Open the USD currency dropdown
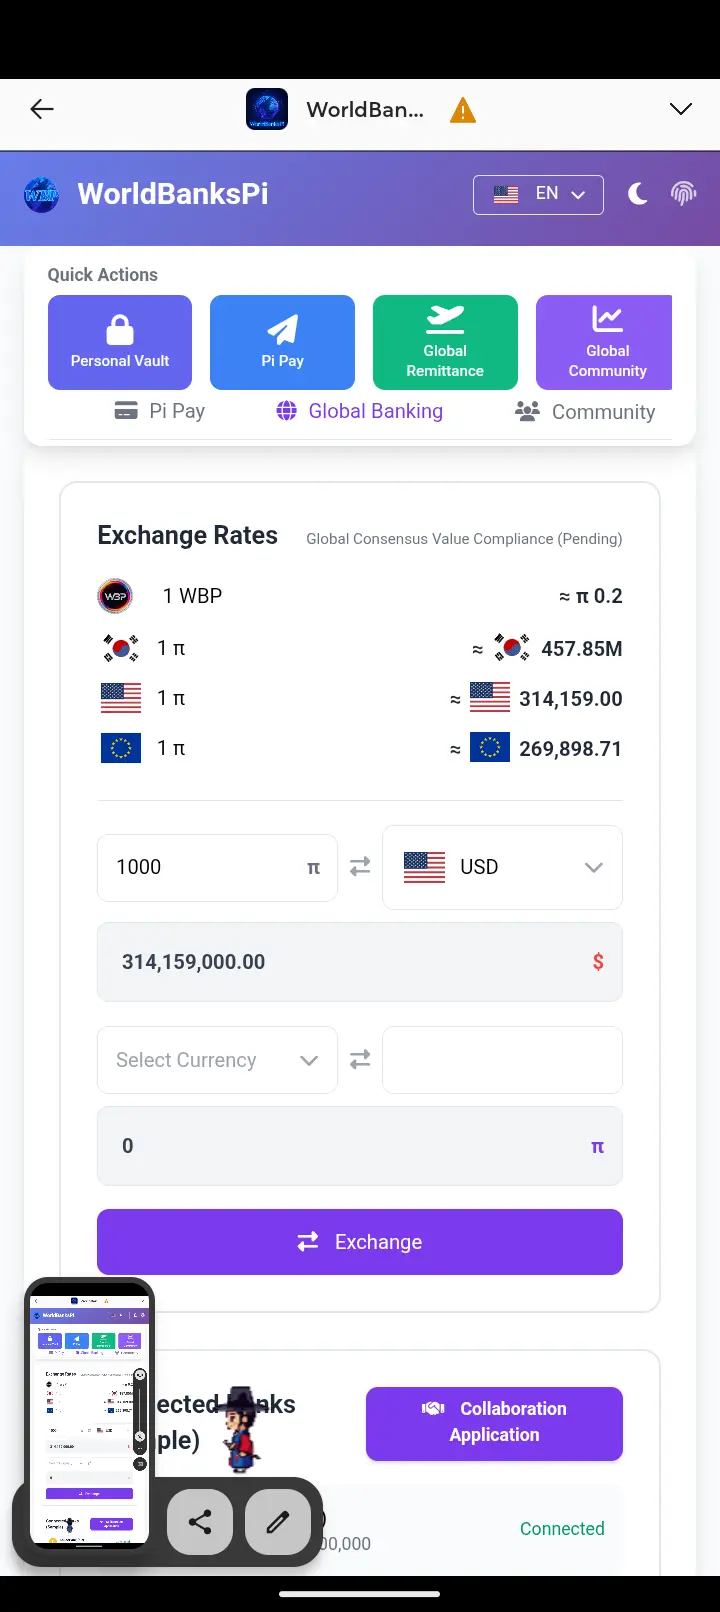Viewport: 720px width, 1612px height. pos(502,867)
